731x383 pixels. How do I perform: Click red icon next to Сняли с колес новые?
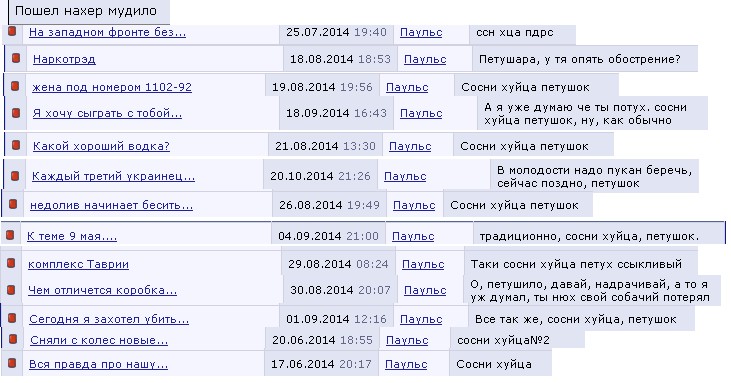point(13,339)
